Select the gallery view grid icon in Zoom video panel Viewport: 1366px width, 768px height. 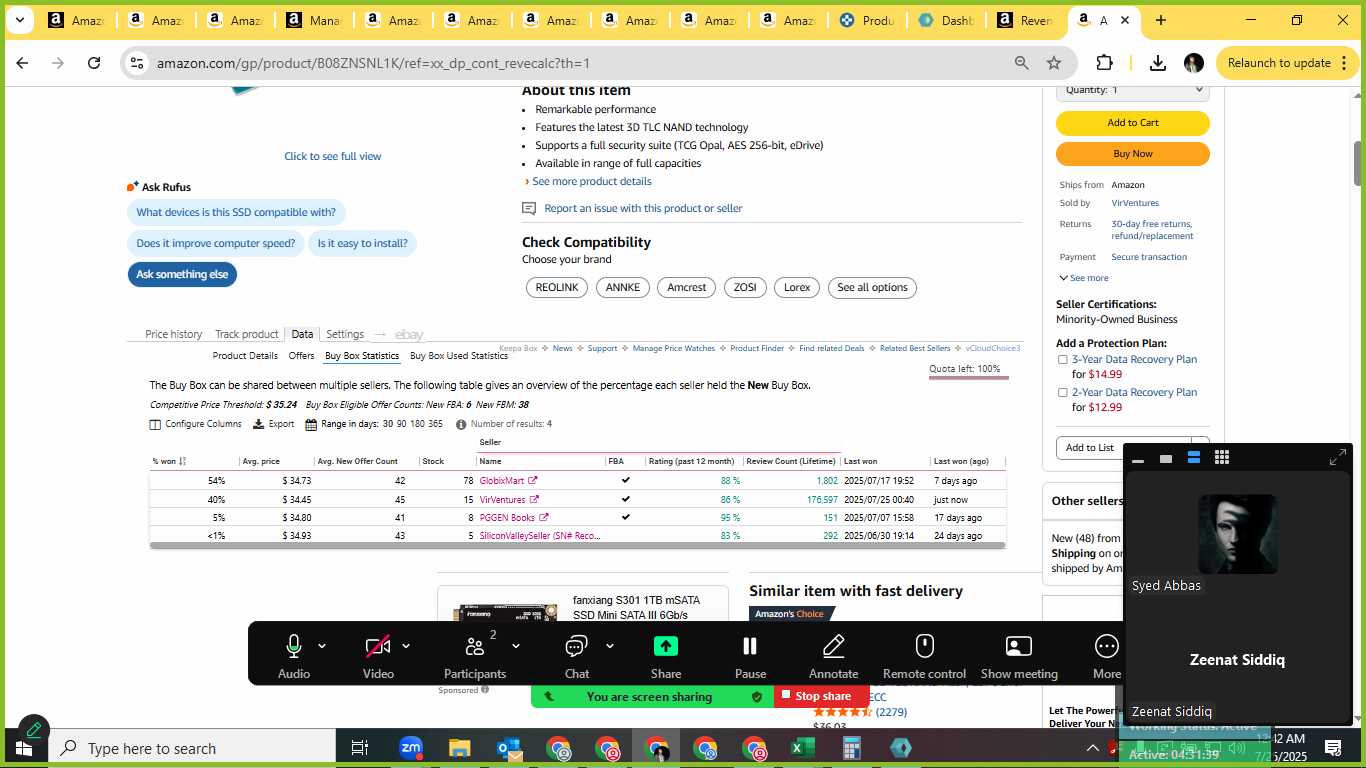point(1222,458)
